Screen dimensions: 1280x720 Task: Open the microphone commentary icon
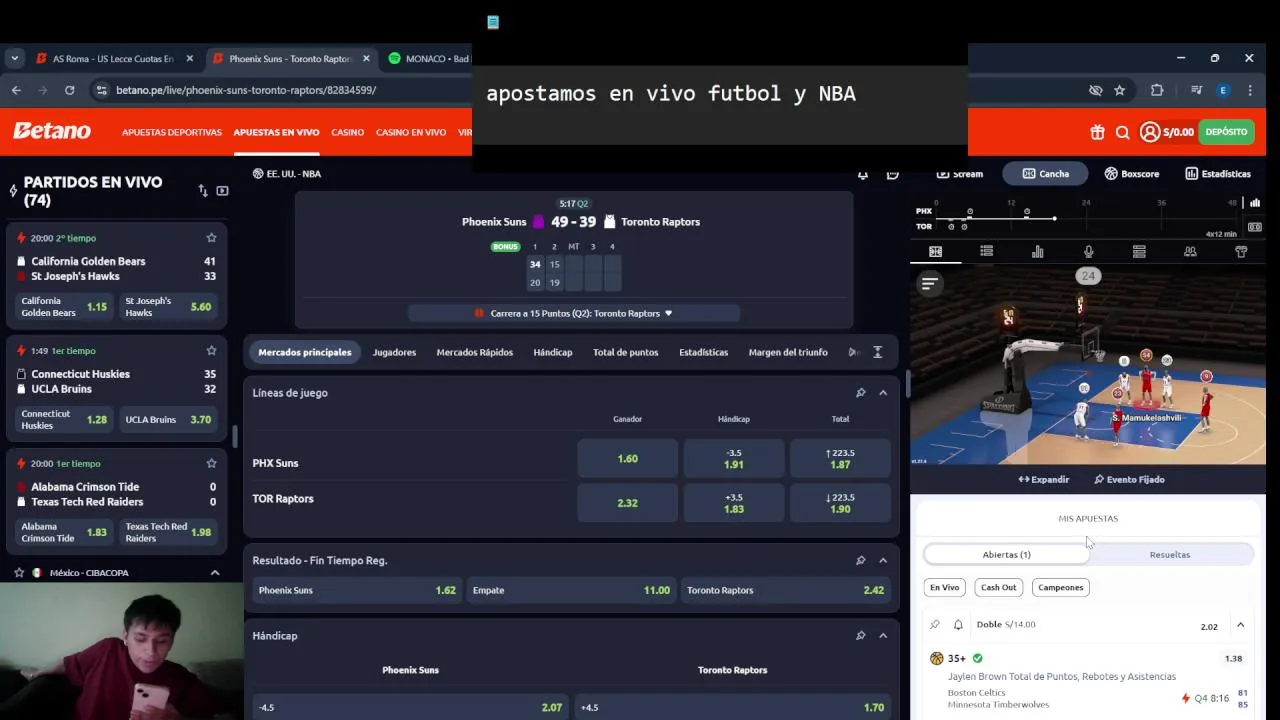1088,252
